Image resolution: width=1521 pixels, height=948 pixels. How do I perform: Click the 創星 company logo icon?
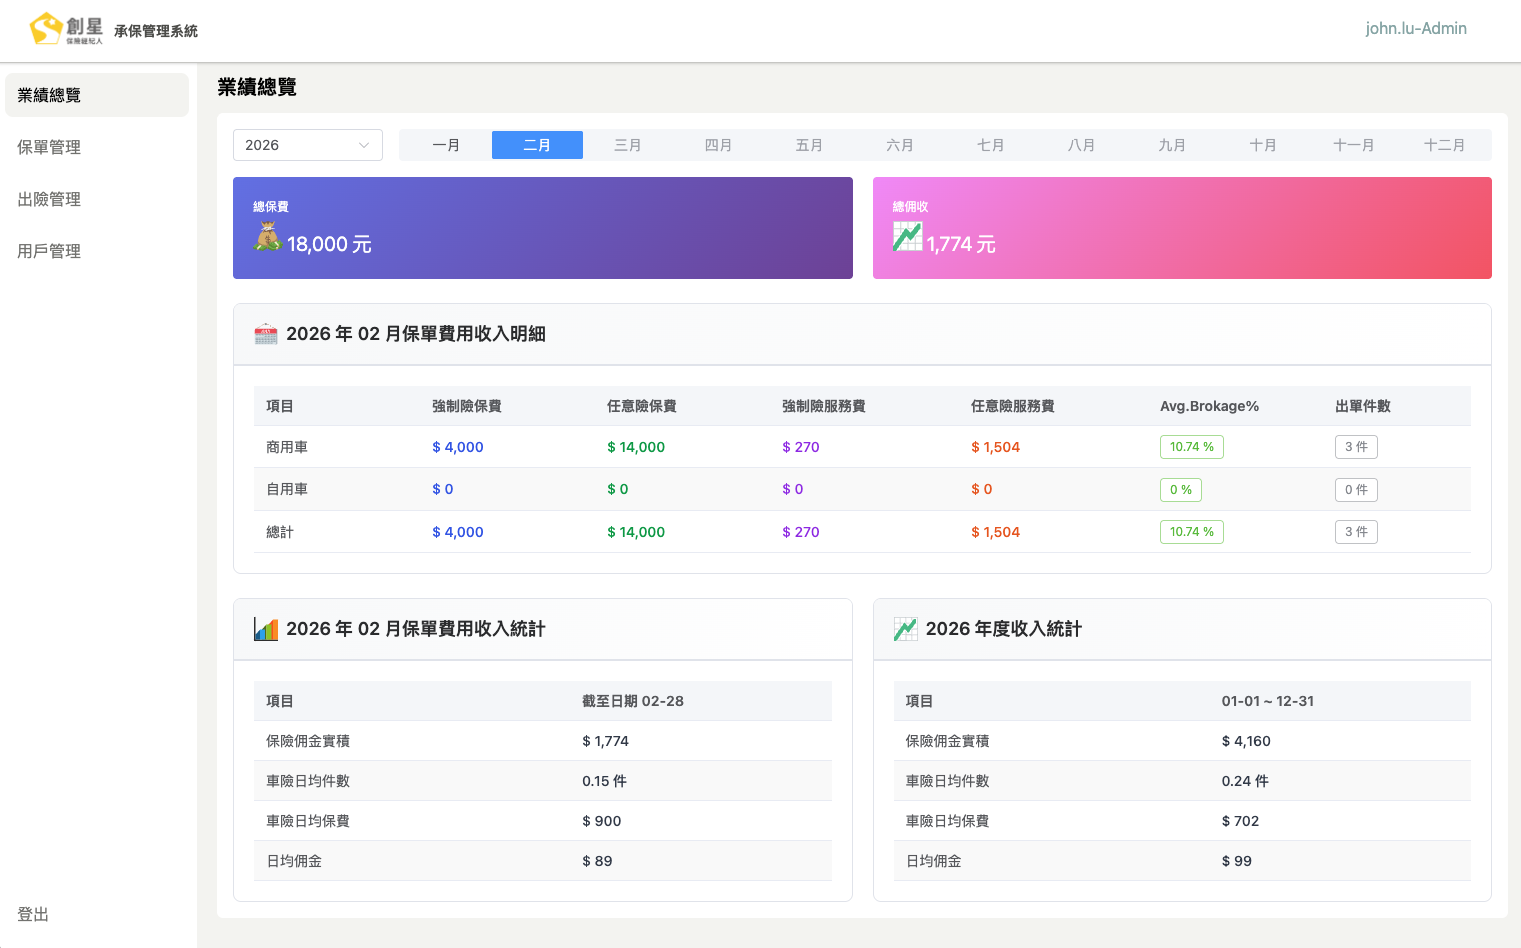[66, 28]
